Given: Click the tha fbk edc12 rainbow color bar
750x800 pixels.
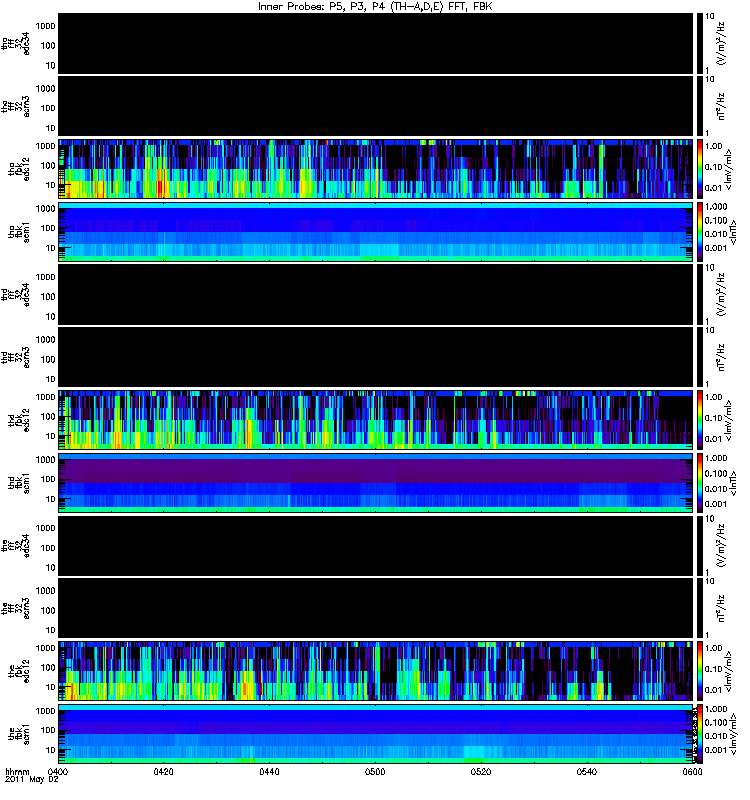Looking at the screenshot, I should coord(699,169).
